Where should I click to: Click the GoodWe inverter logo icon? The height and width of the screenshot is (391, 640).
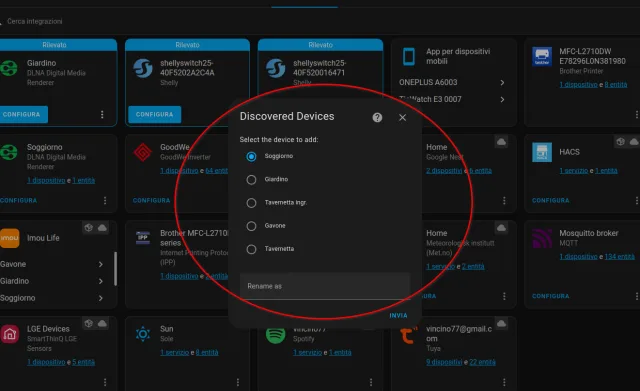pyautogui.click(x=143, y=152)
